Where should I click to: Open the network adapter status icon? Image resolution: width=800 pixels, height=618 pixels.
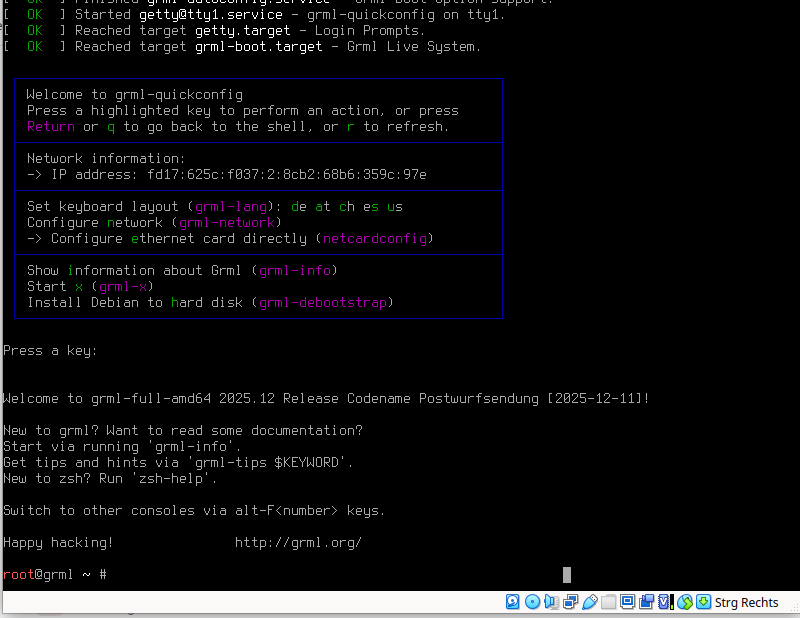point(571,602)
